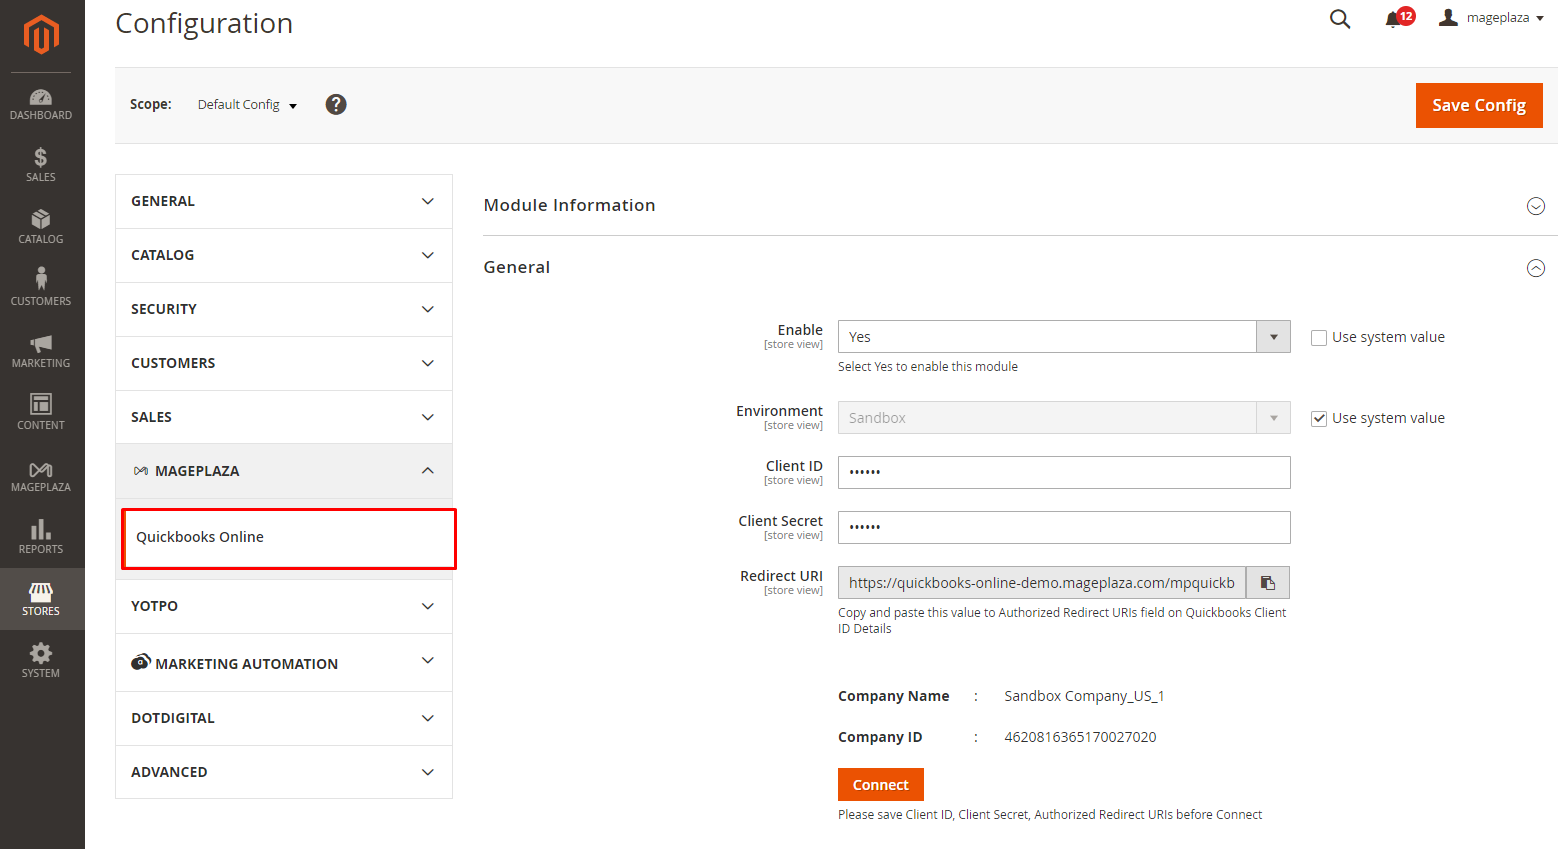Click the Company ID value 4620816365170027020
The width and height of the screenshot is (1567, 849).
pos(1080,737)
